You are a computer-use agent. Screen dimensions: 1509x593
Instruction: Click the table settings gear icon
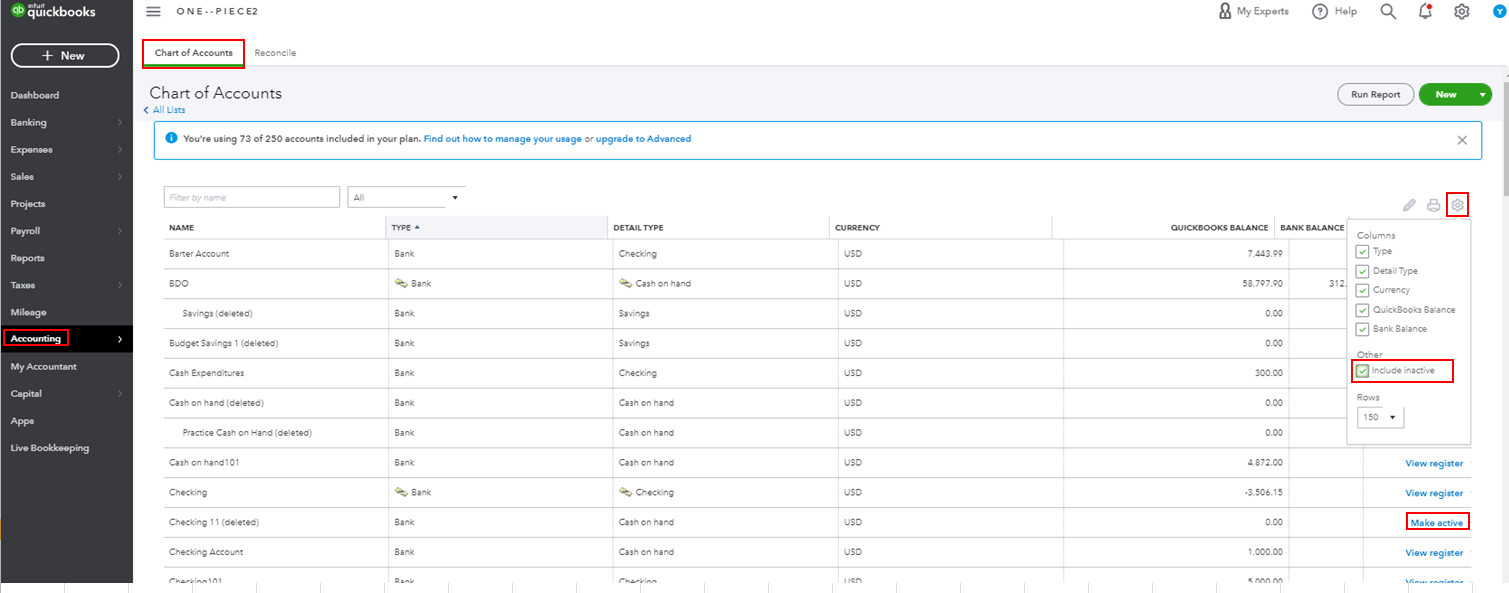pos(1458,205)
